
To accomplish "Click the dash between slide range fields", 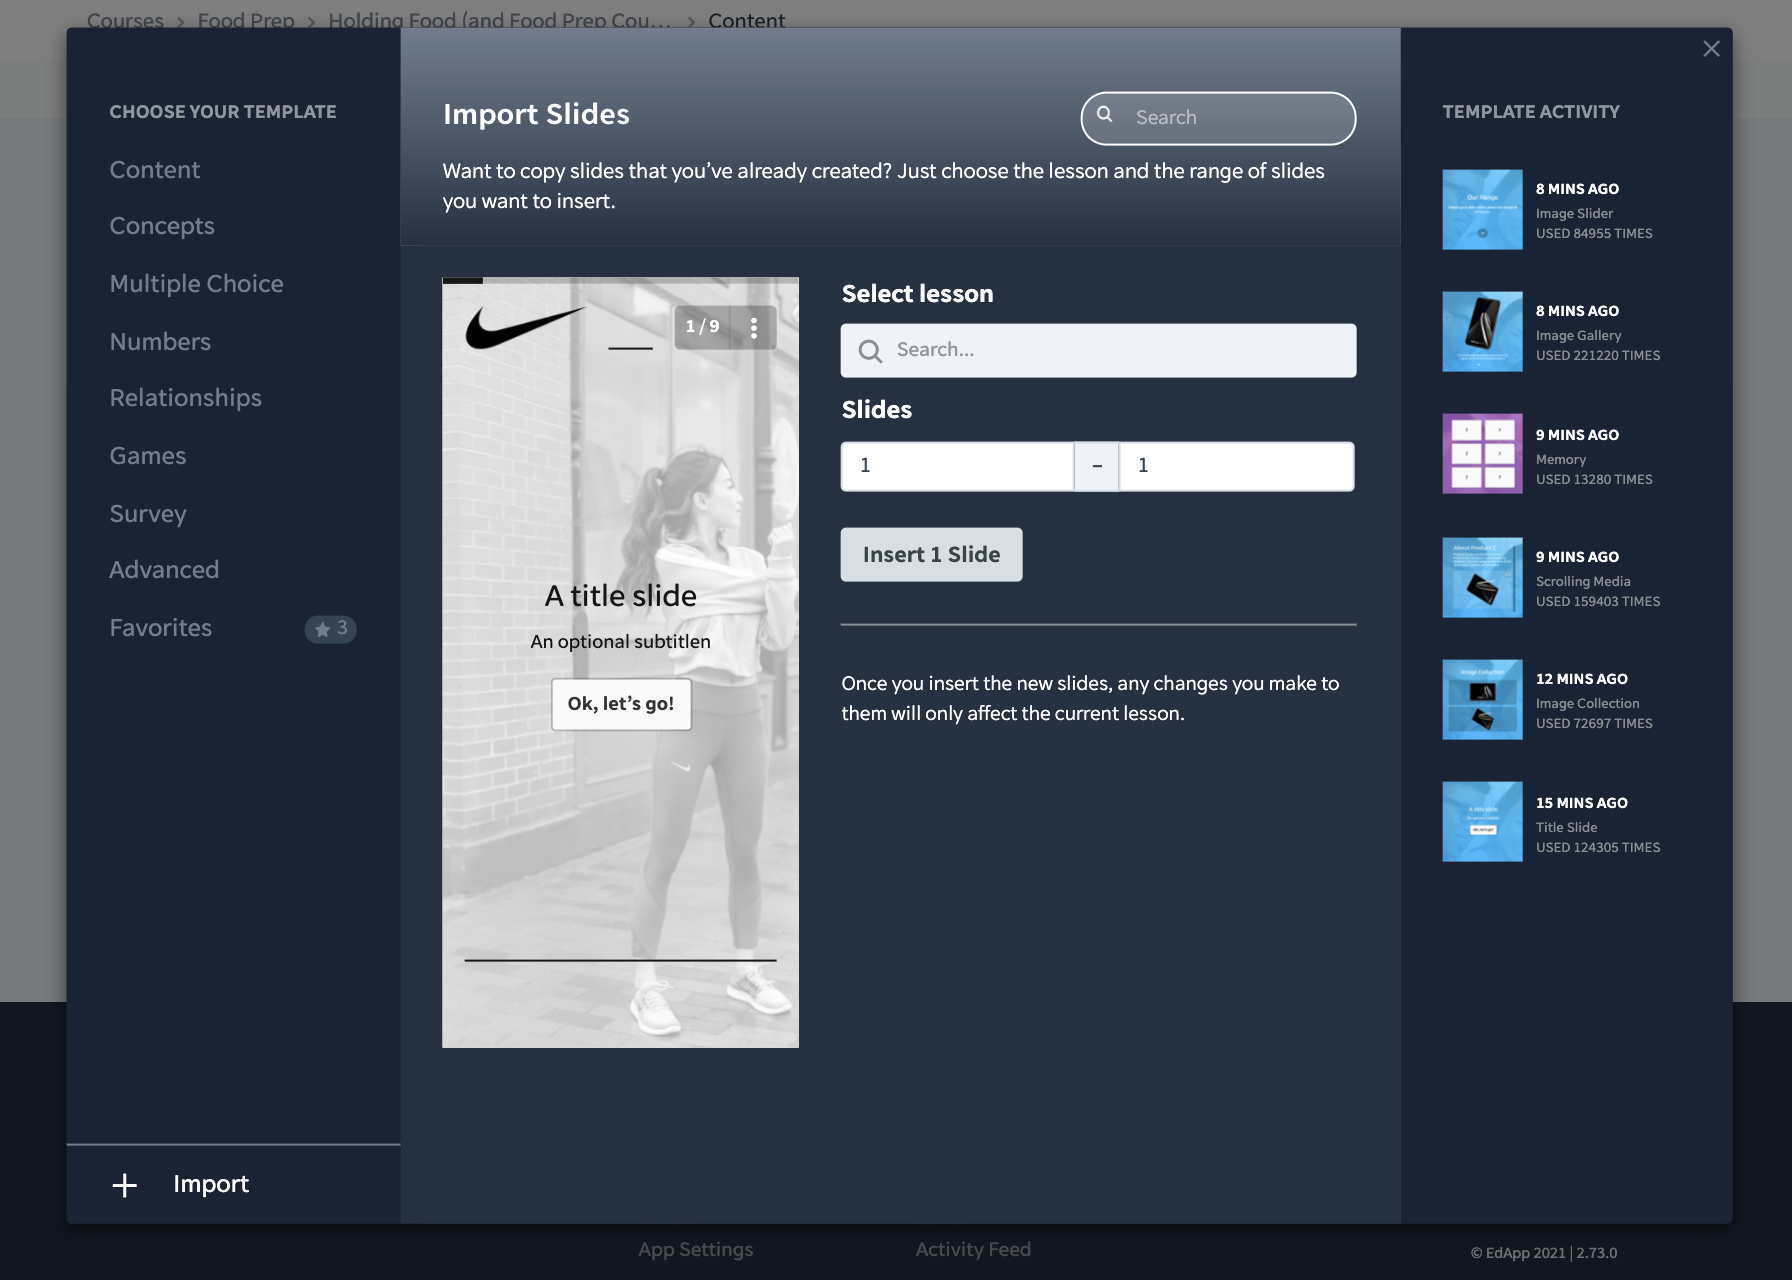I will coord(1097,466).
